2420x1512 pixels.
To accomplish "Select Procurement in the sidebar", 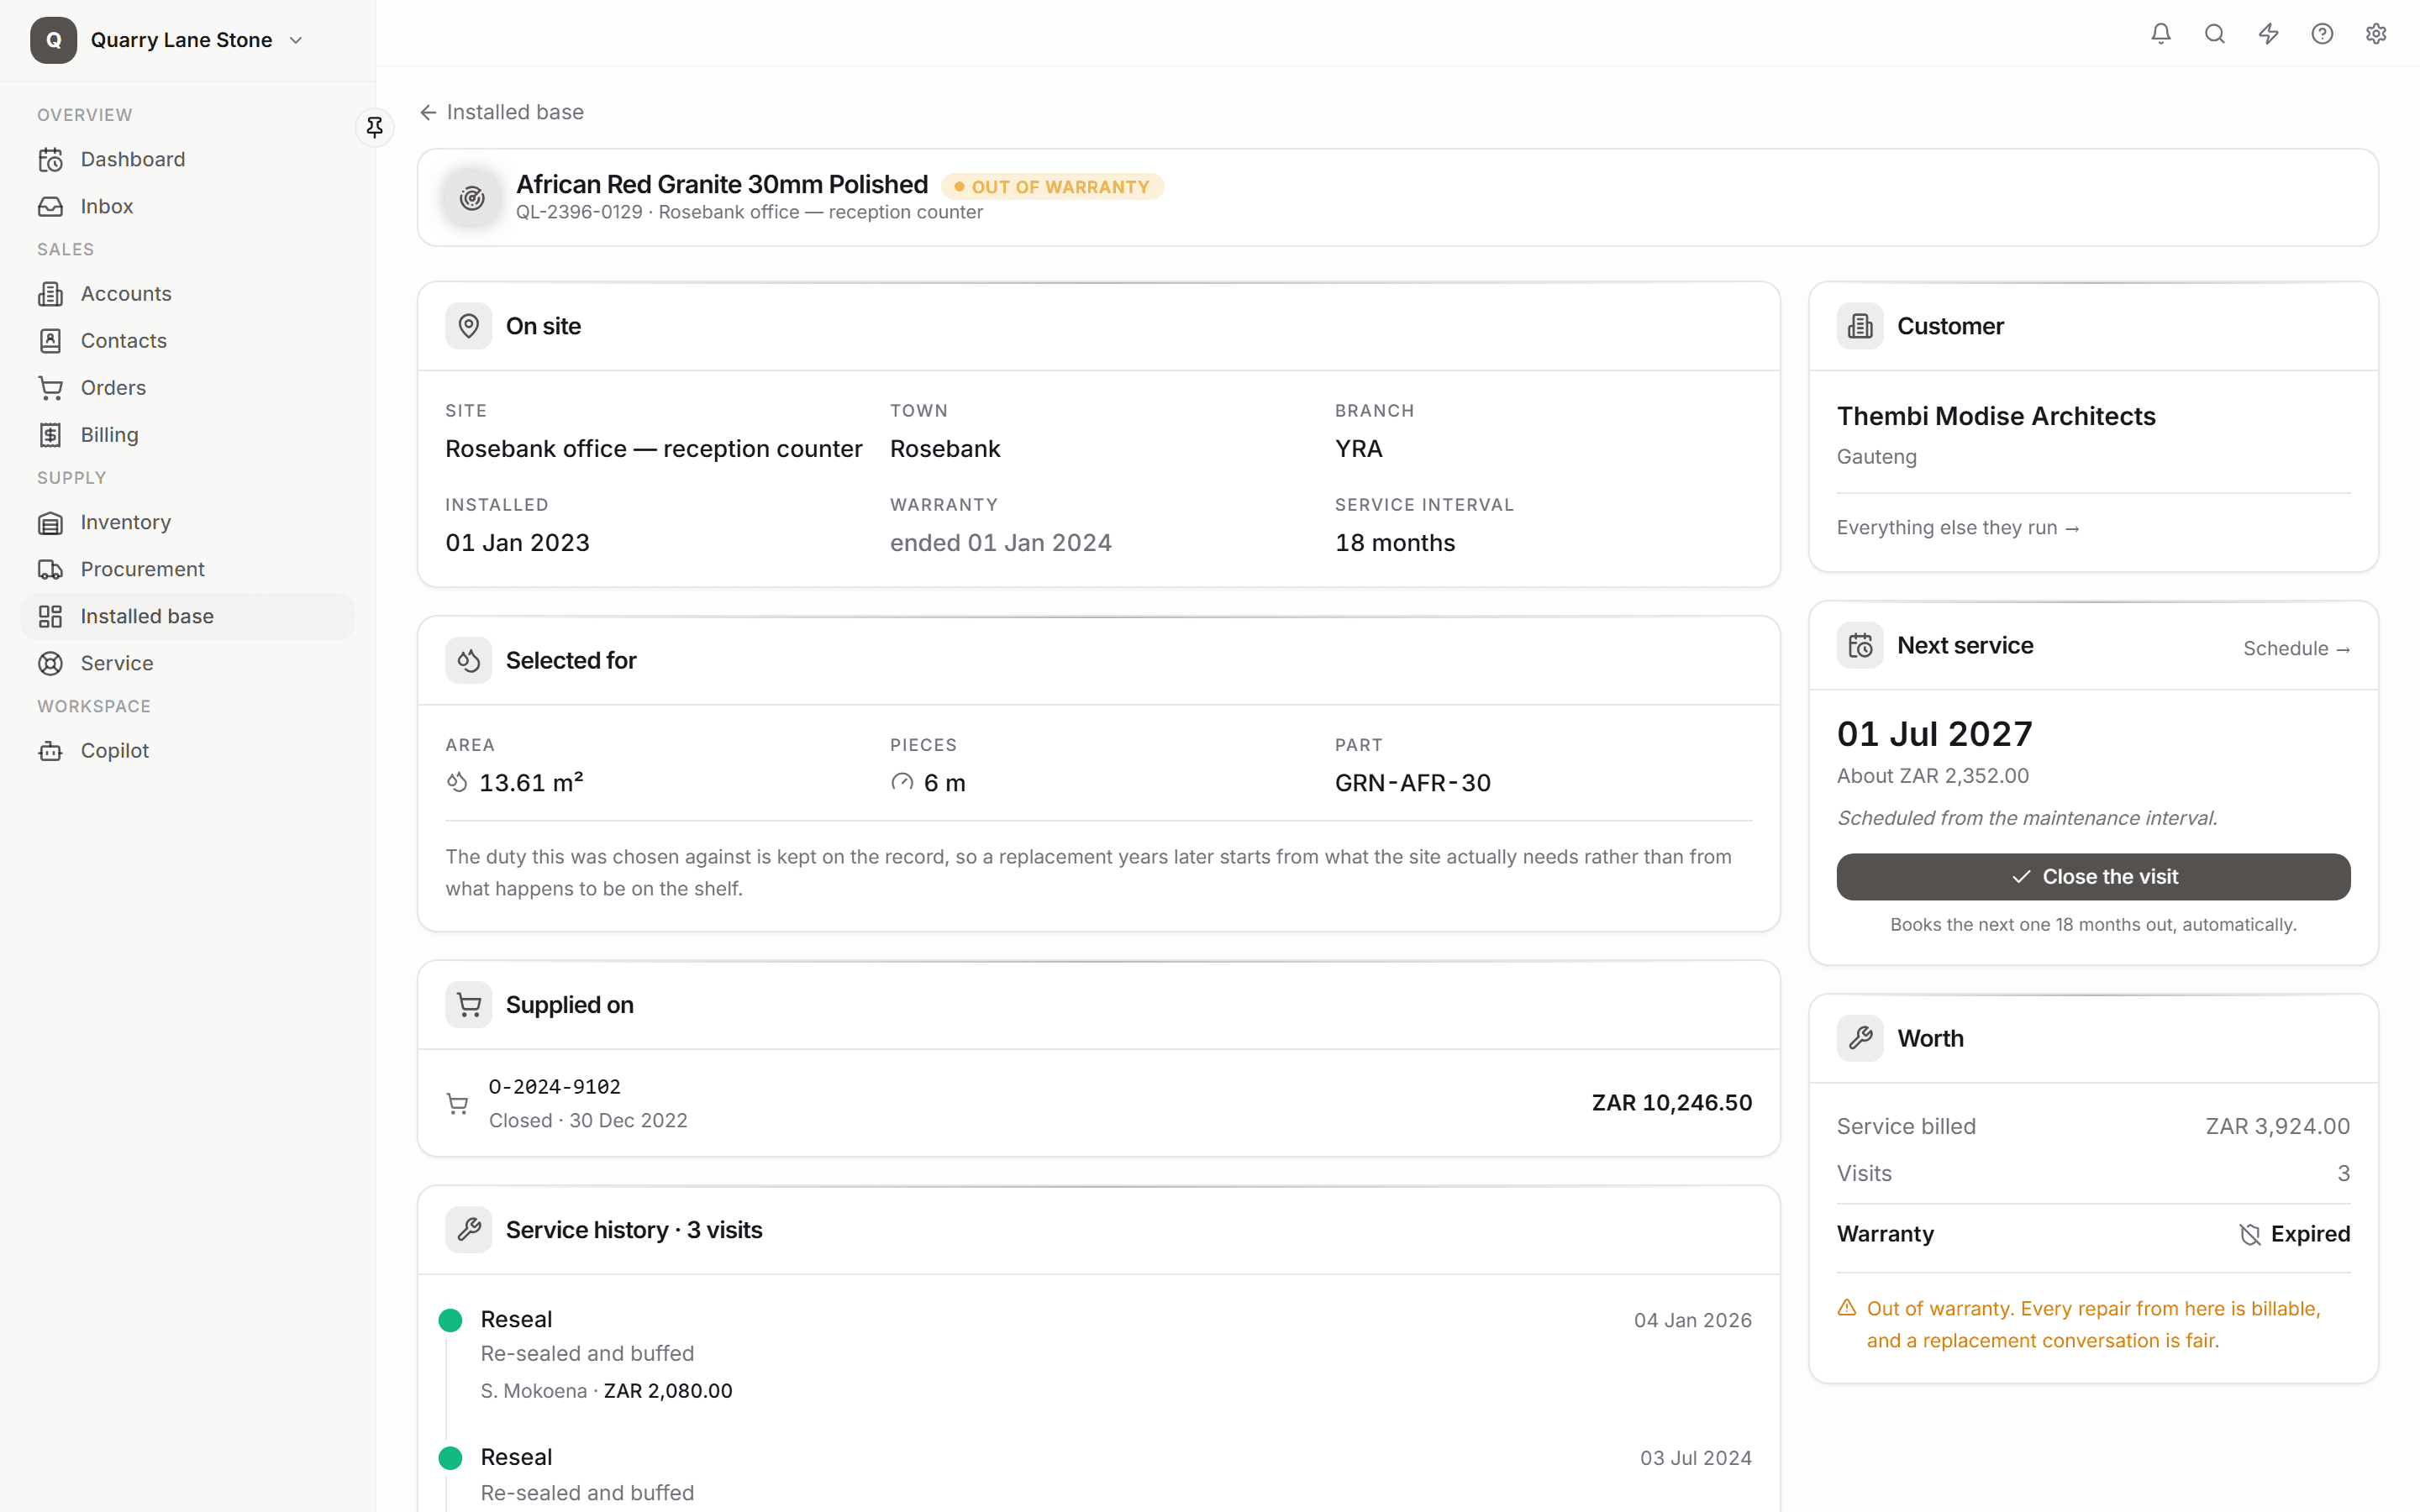I will [x=187, y=569].
